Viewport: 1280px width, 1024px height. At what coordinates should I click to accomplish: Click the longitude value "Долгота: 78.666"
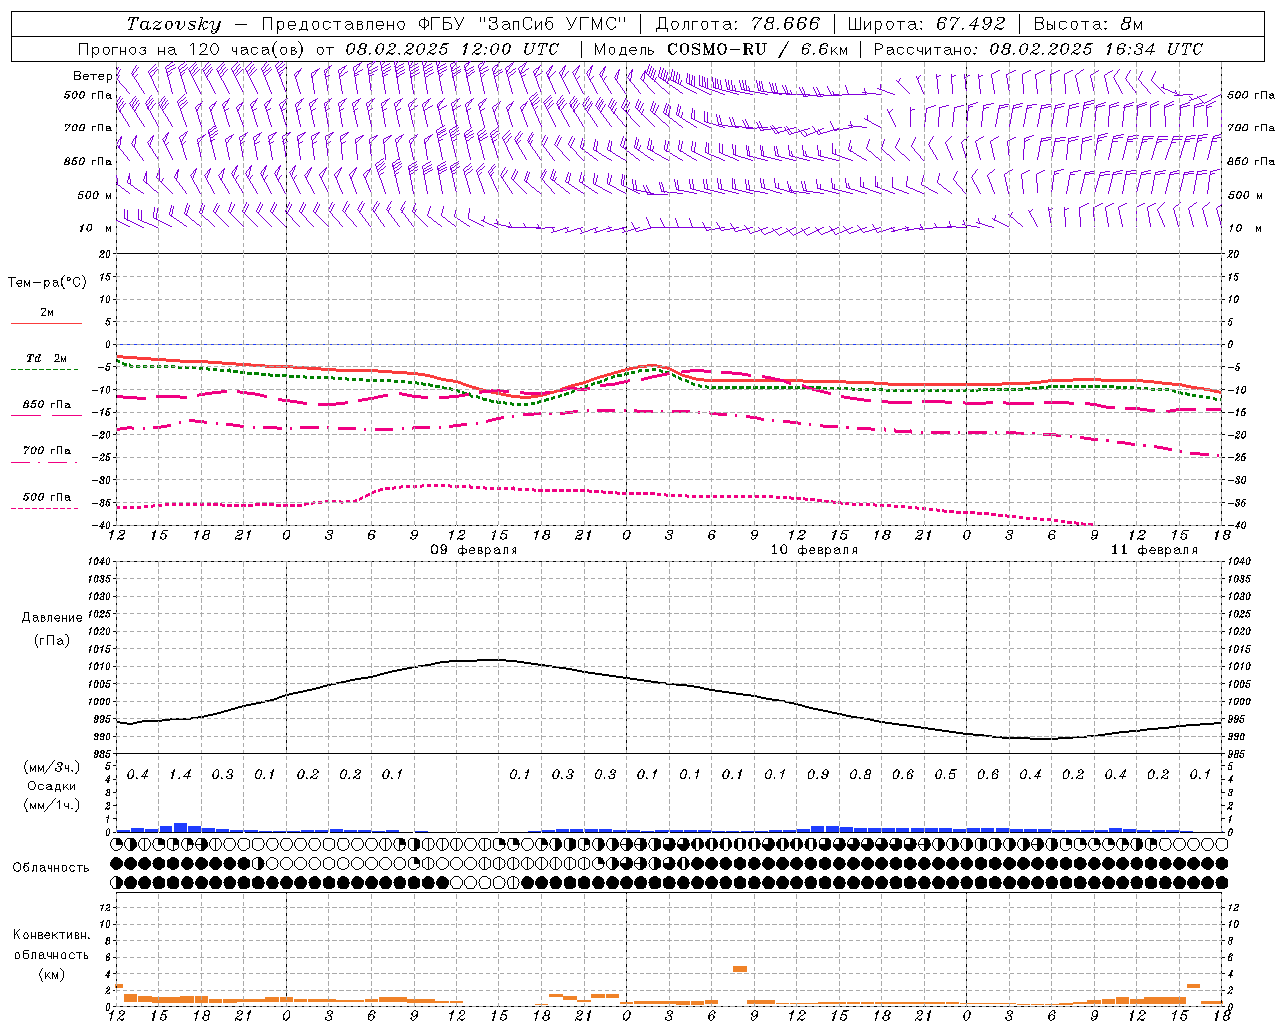point(737,24)
